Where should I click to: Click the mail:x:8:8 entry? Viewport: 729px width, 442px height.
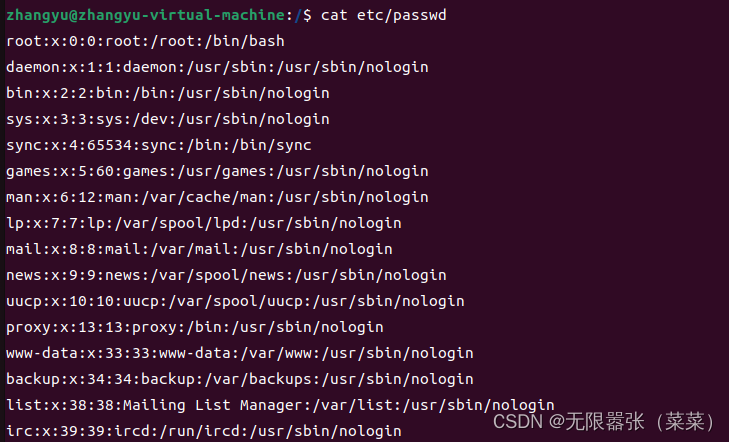point(199,250)
